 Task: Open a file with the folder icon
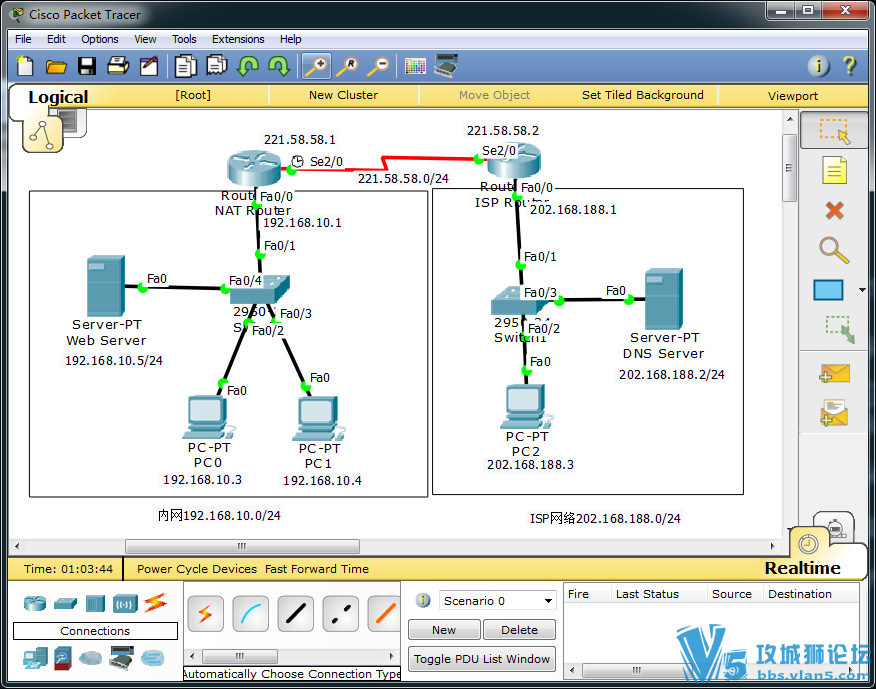(56, 66)
